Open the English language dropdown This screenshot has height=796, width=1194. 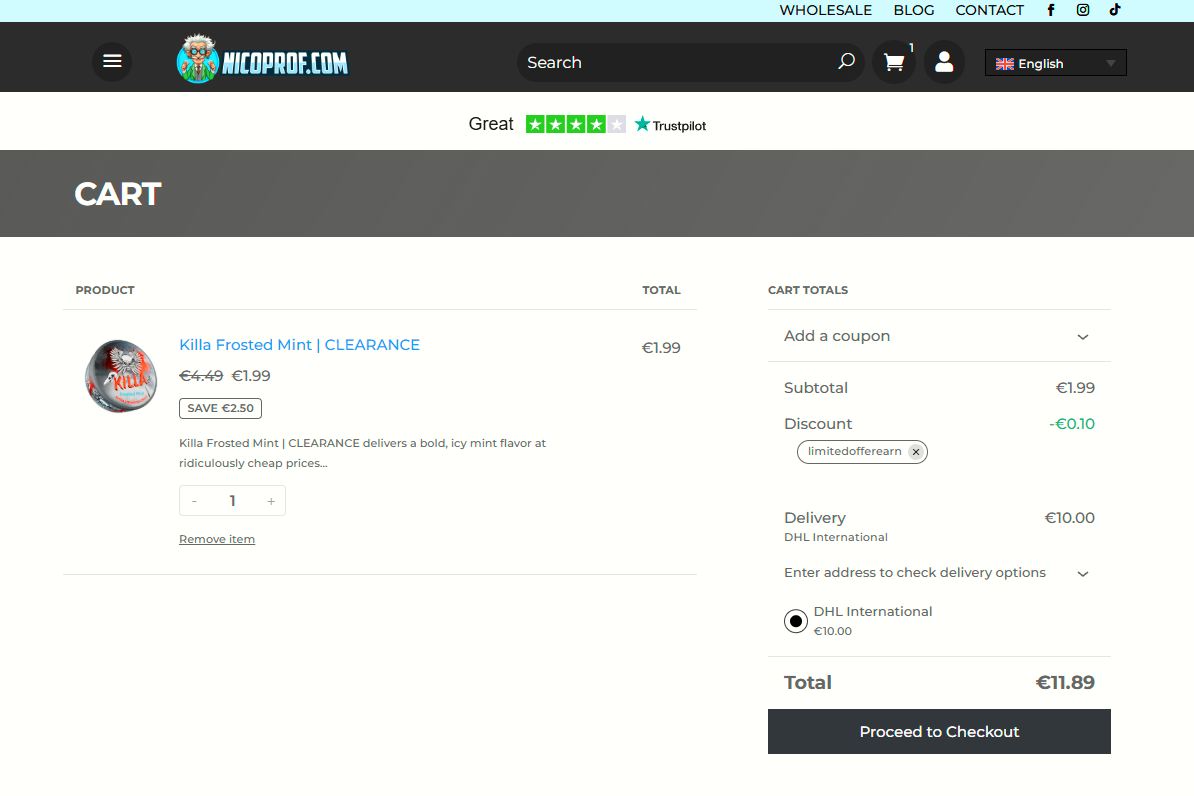1055,63
